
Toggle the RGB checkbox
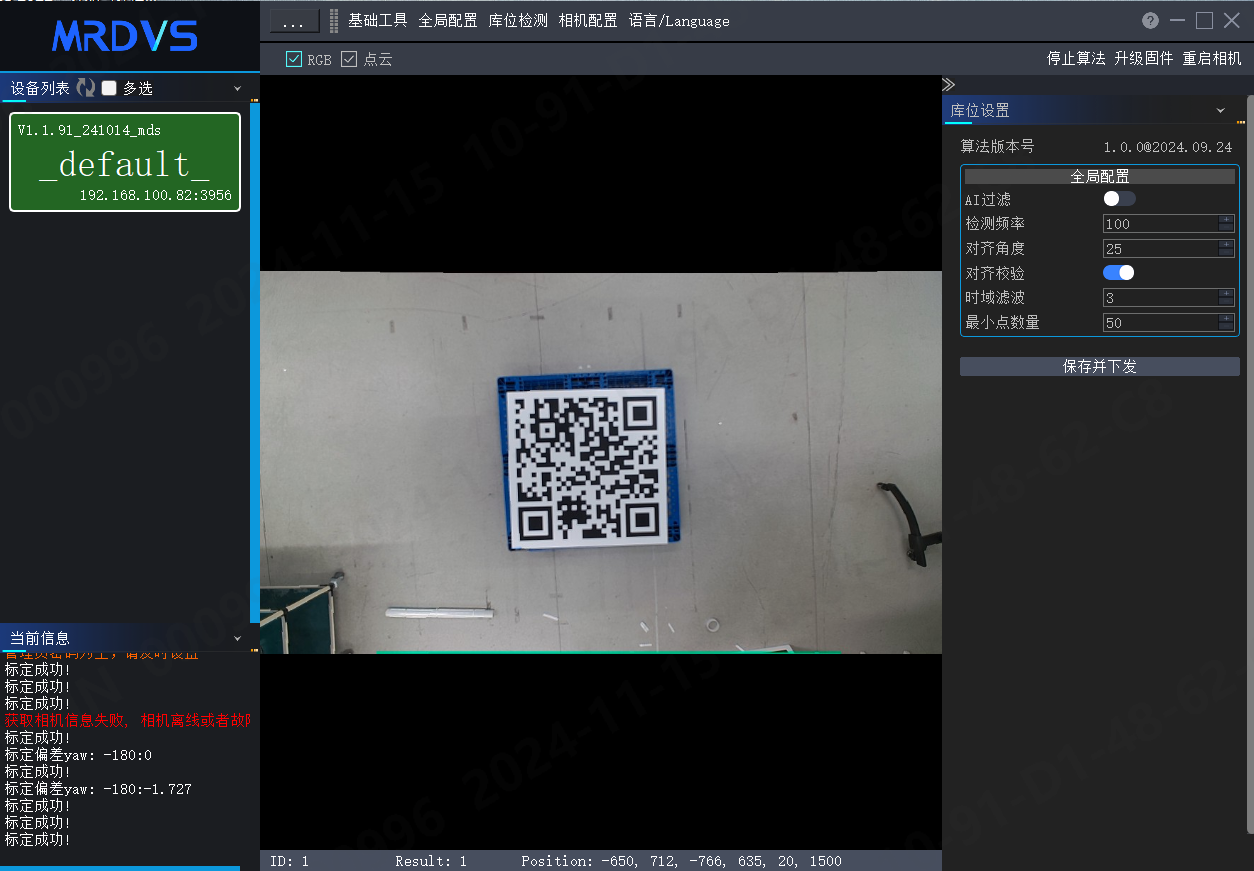pyautogui.click(x=294, y=60)
